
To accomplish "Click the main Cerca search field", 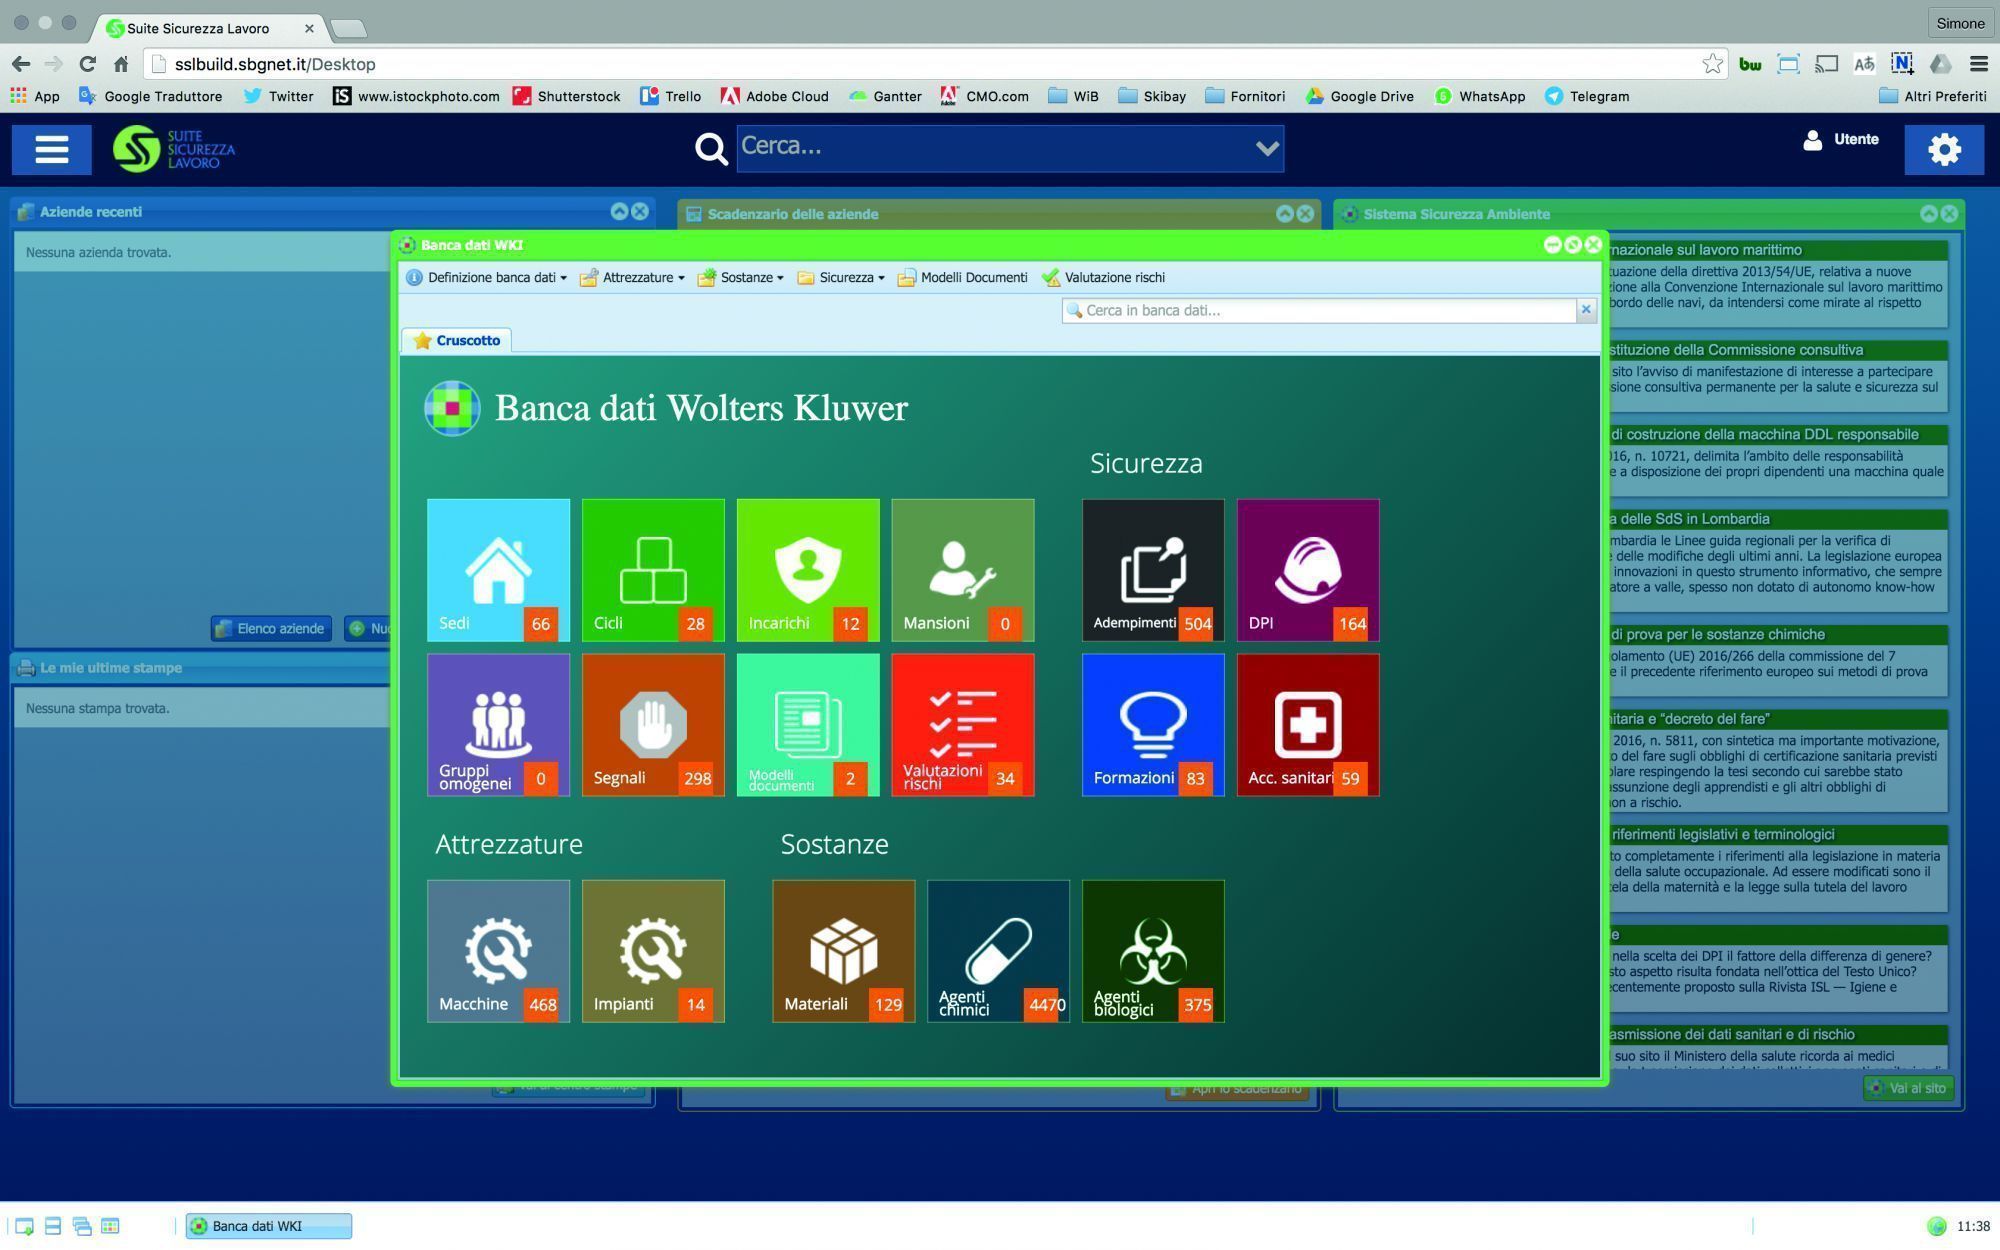I will coord(1010,148).
